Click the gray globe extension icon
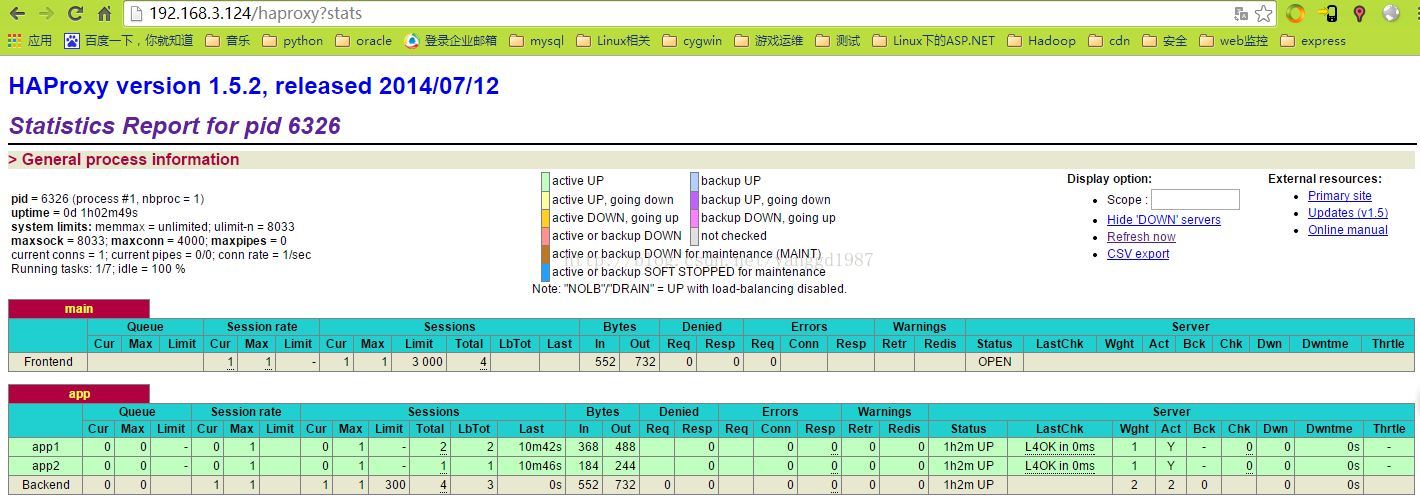 click(1391, 14)
